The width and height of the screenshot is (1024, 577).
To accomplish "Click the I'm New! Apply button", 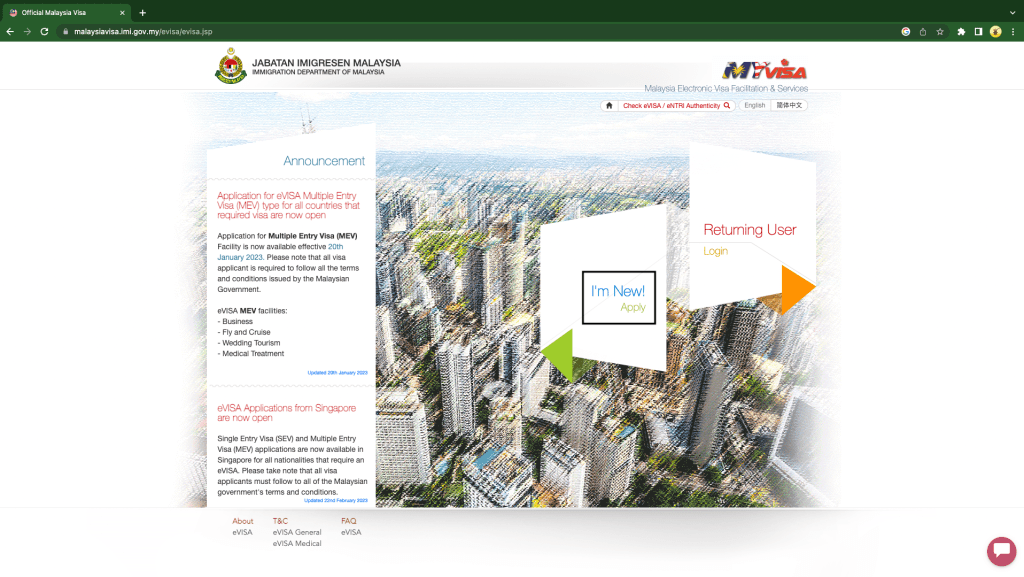I will click(x=618, y=298).
